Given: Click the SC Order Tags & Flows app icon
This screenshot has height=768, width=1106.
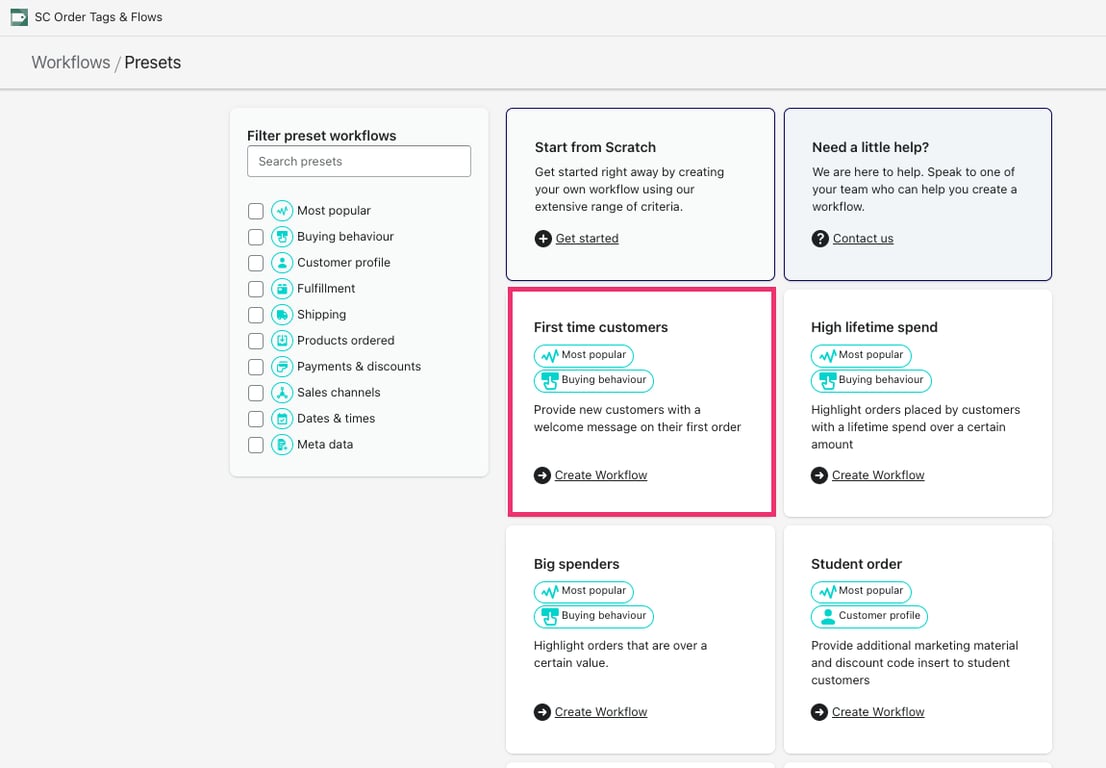Looking at the screenshot, I should click(19, 17).
